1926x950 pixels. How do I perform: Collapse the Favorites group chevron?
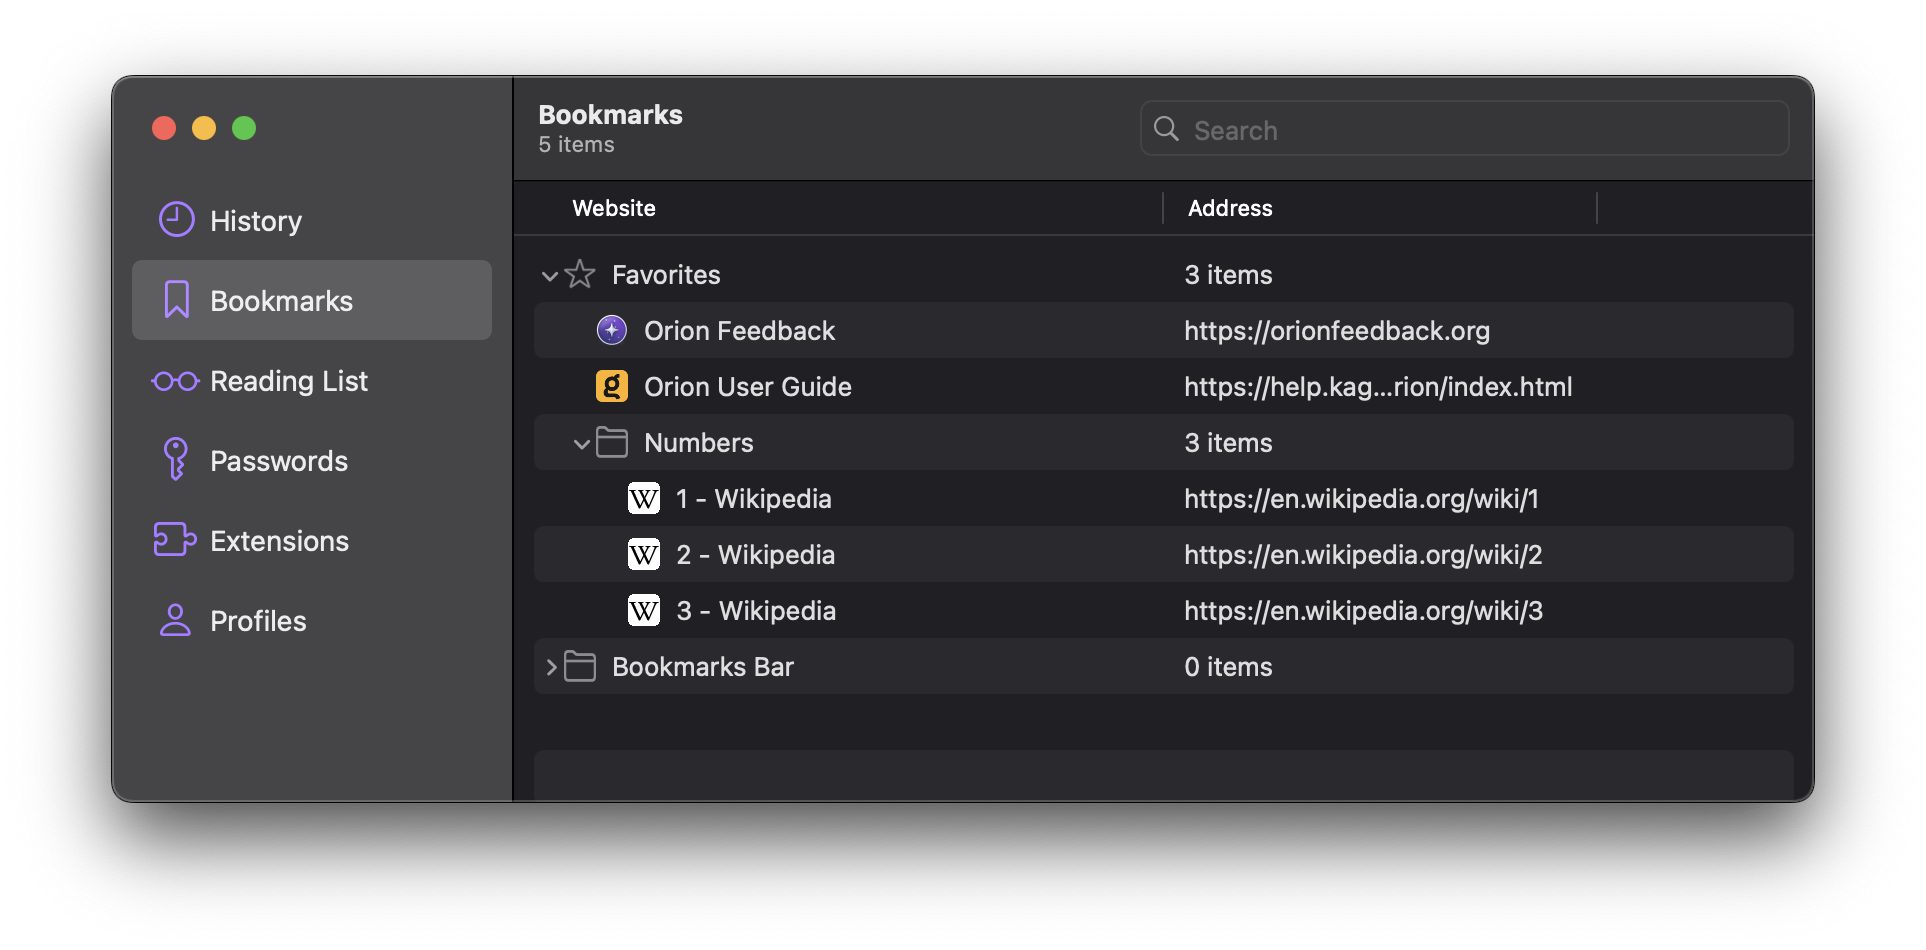coord(549,275)
